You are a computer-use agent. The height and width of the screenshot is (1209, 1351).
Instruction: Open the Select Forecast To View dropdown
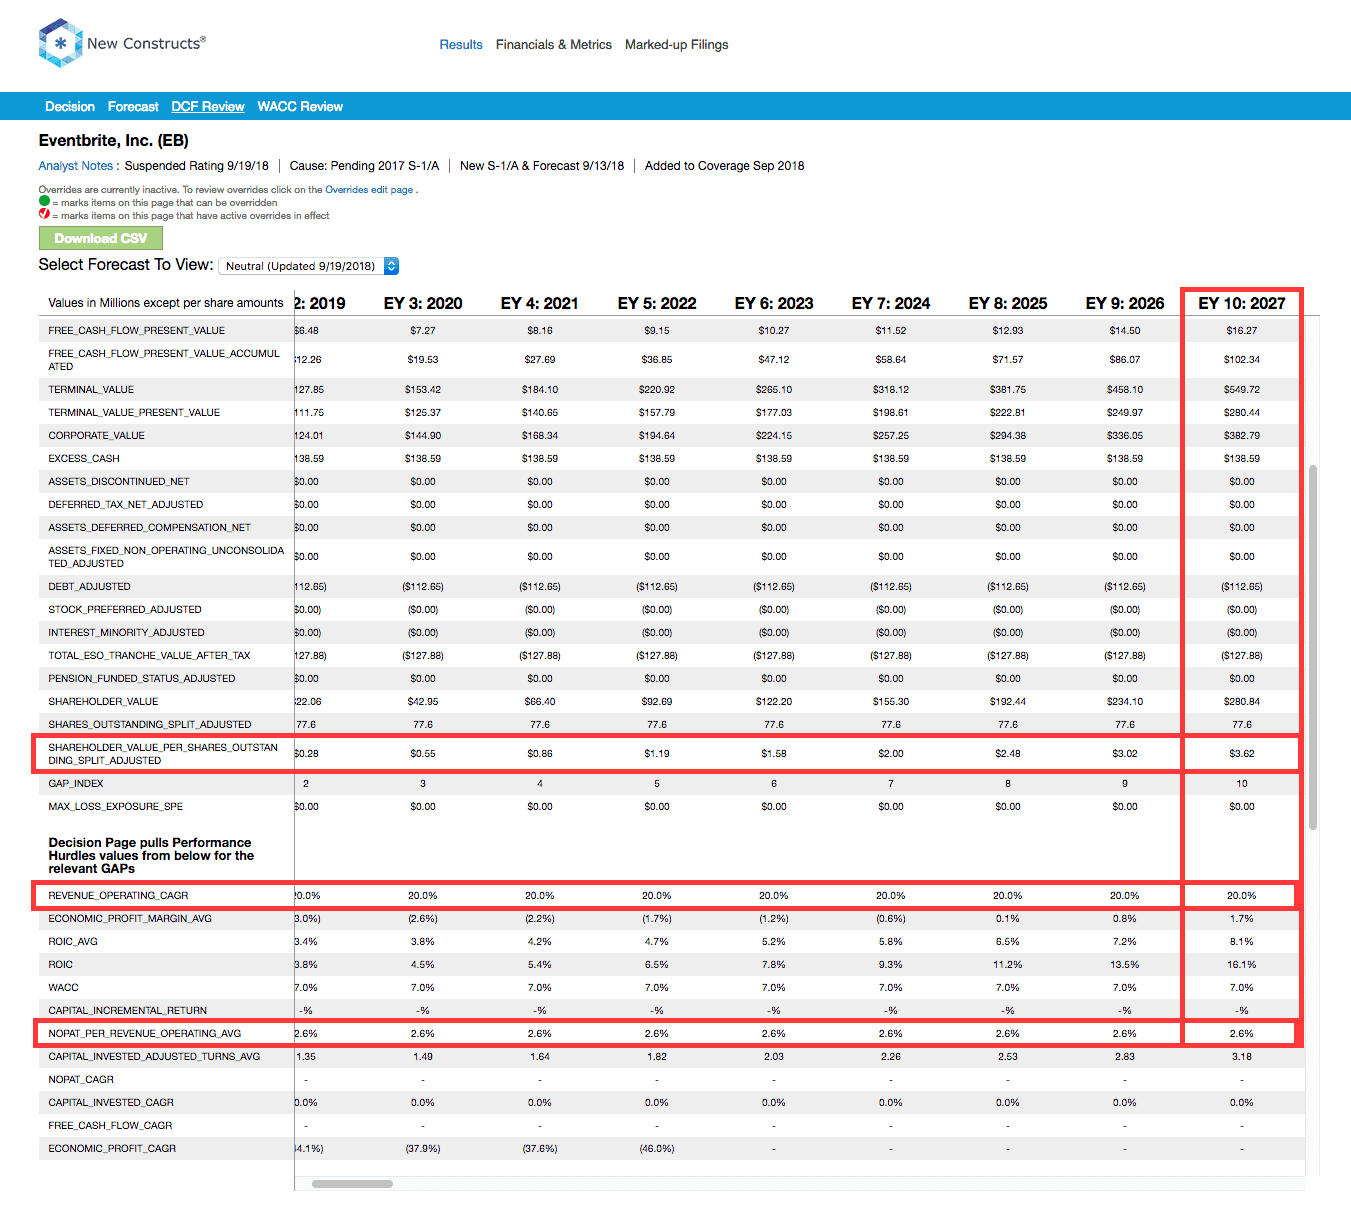309,266
